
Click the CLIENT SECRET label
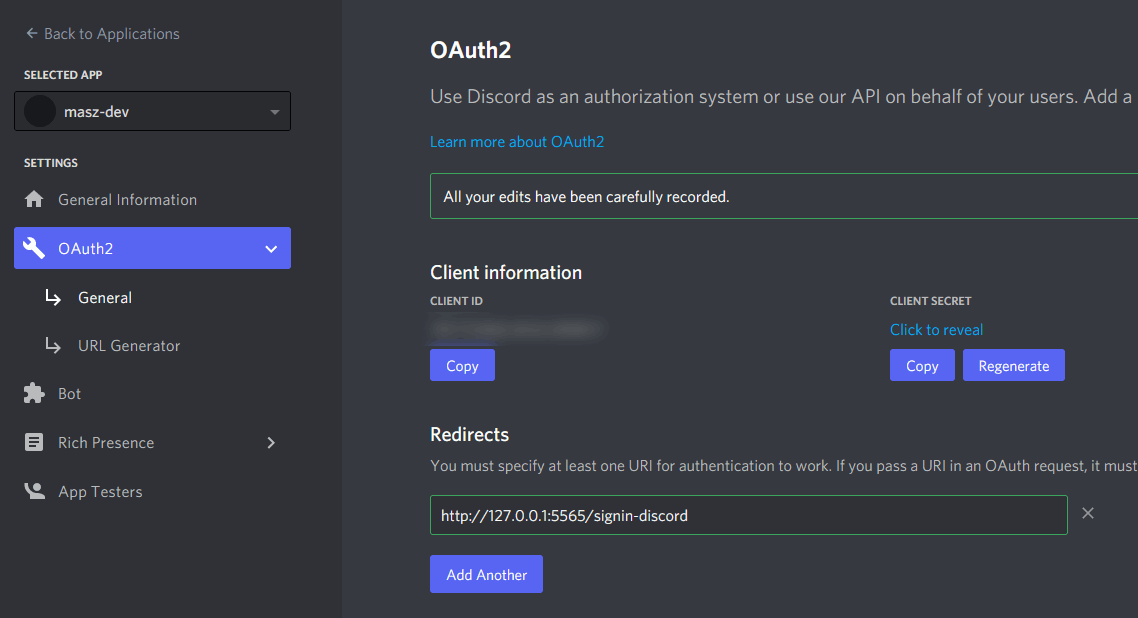pyautogui.click(x=930, y=301)
